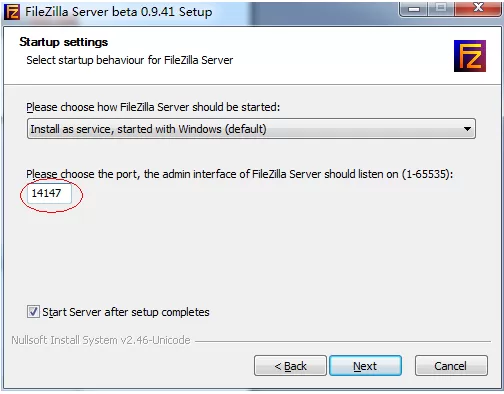Minimize the FileZilla Server Setup window
504x394 pixels.
pyautogui.click(x=414, y=9)
